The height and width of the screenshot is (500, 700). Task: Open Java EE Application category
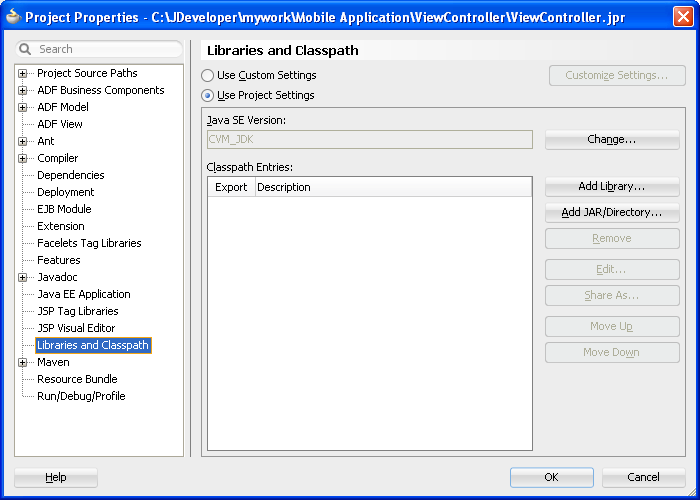tap(83, 294)
